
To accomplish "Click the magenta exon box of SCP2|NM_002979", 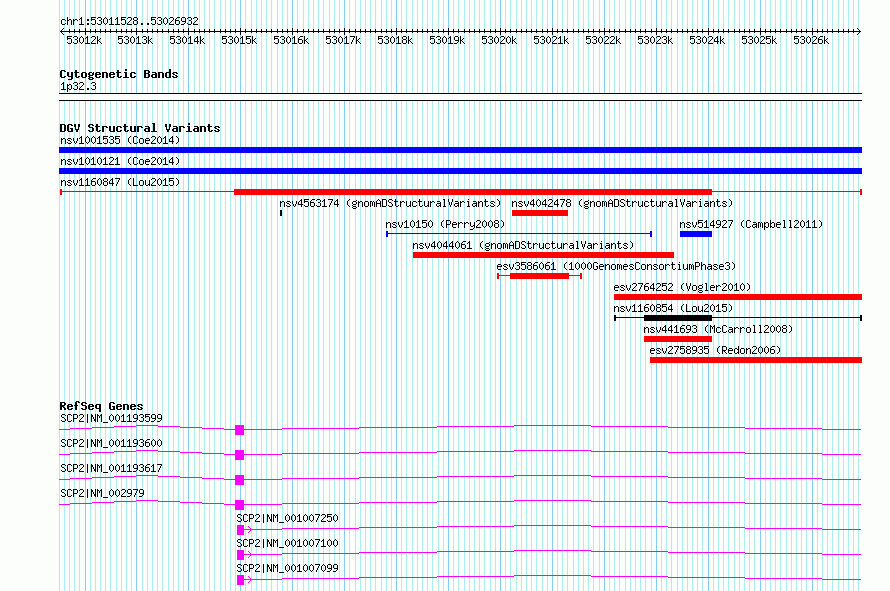I will point(240,505).
